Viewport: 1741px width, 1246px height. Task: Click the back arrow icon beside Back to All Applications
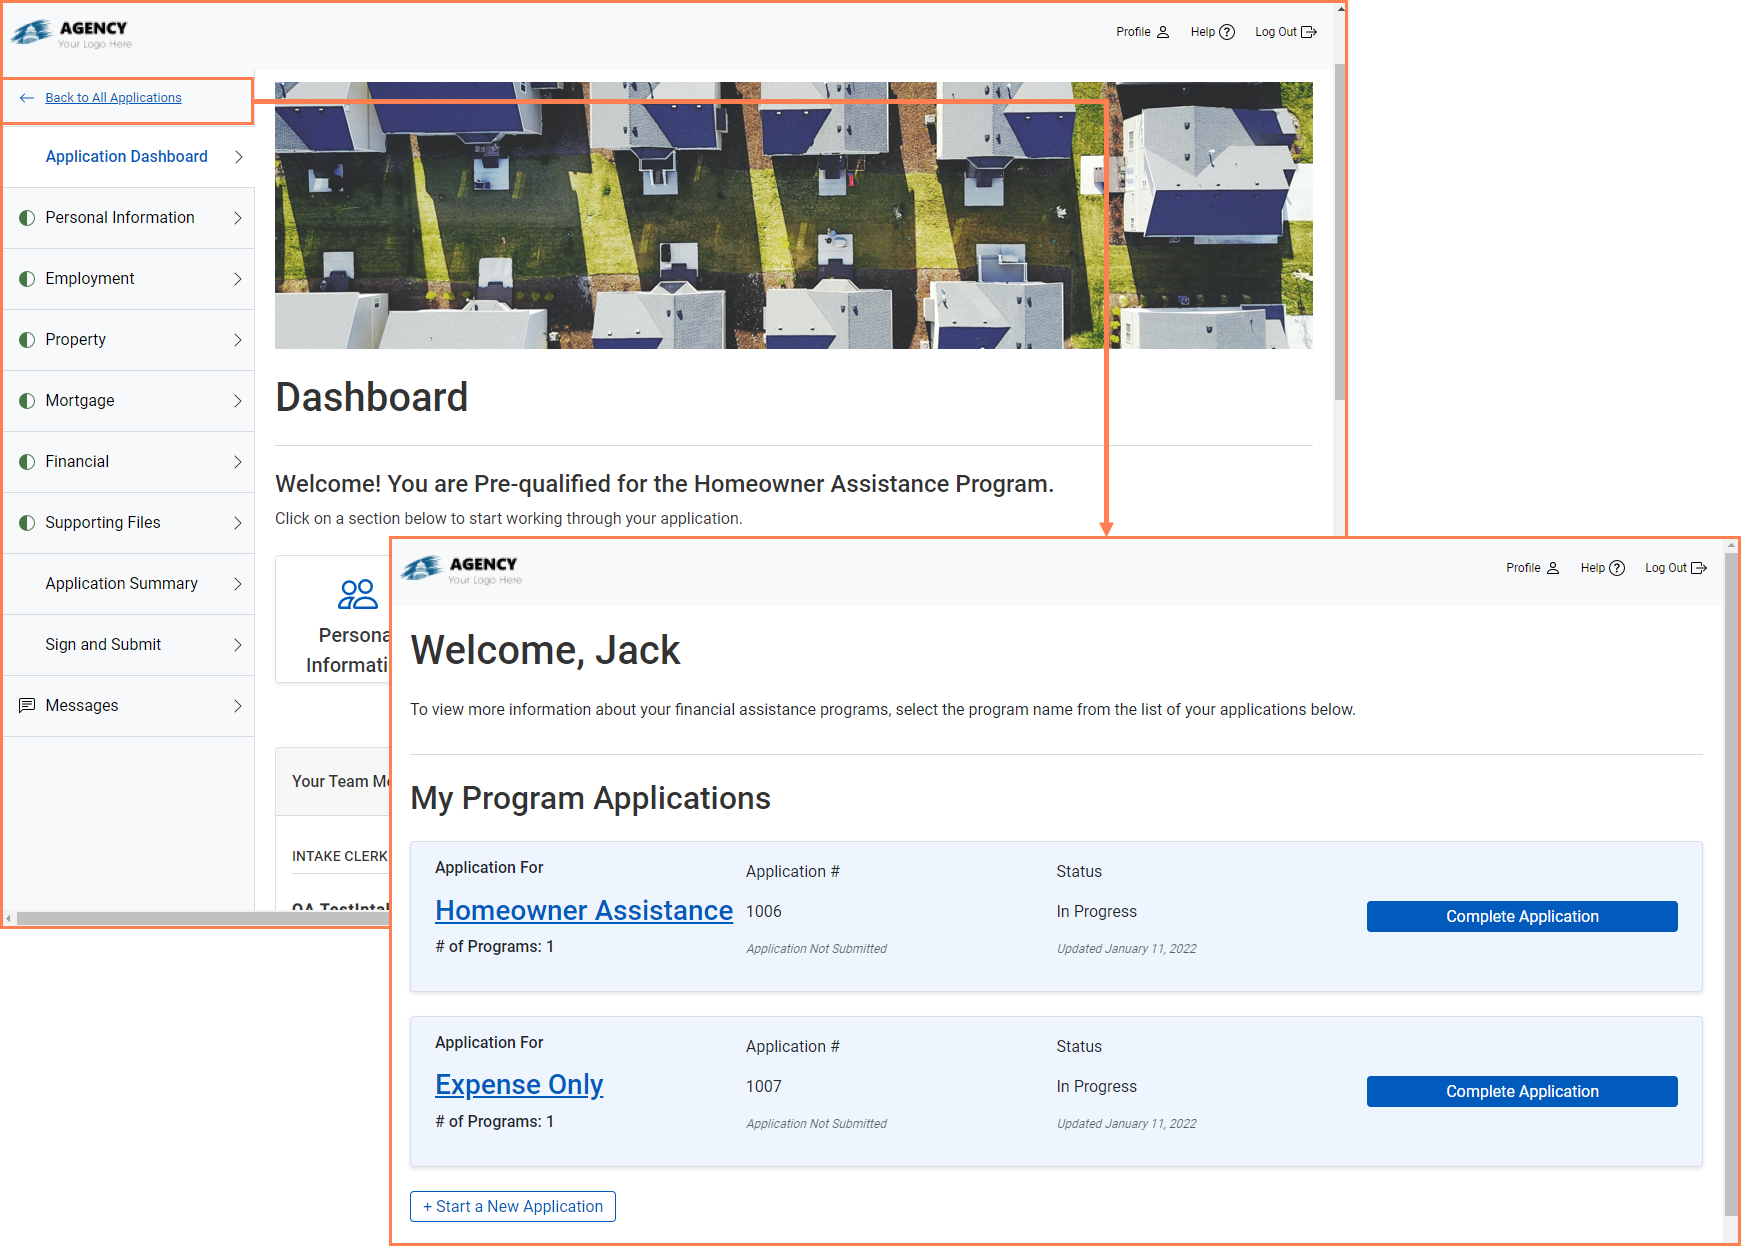tap(27, 98)
